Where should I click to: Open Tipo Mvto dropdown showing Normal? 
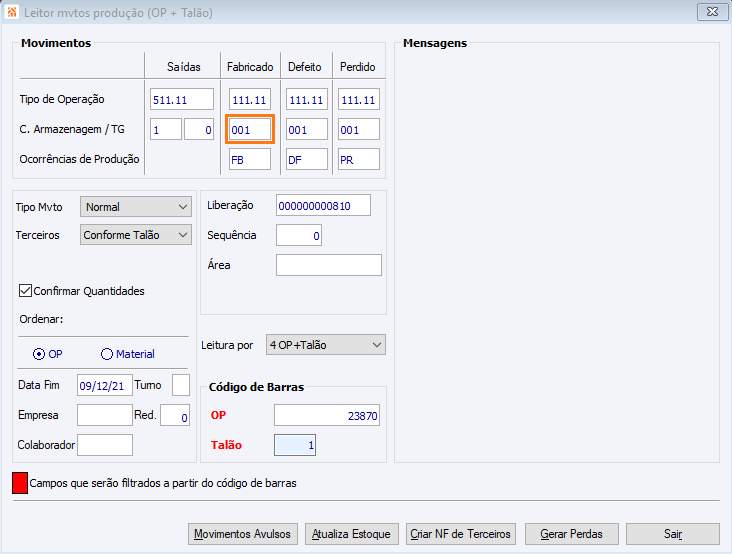[x=136, y=207]
